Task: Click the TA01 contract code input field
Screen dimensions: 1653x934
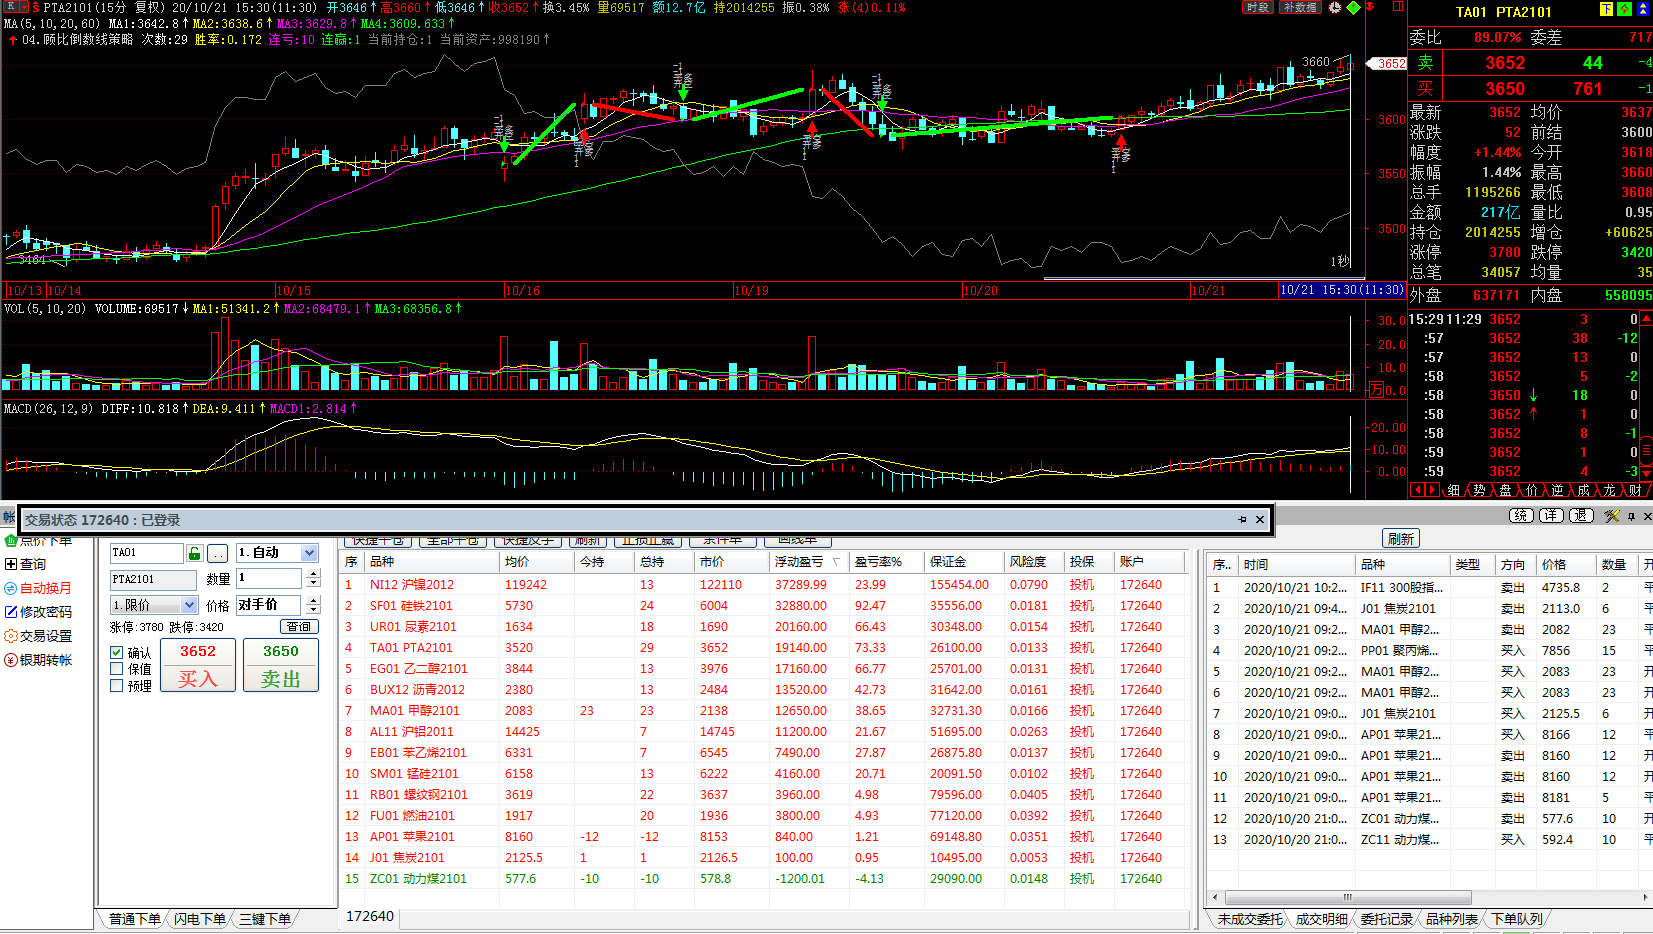Action: (147, 553)
